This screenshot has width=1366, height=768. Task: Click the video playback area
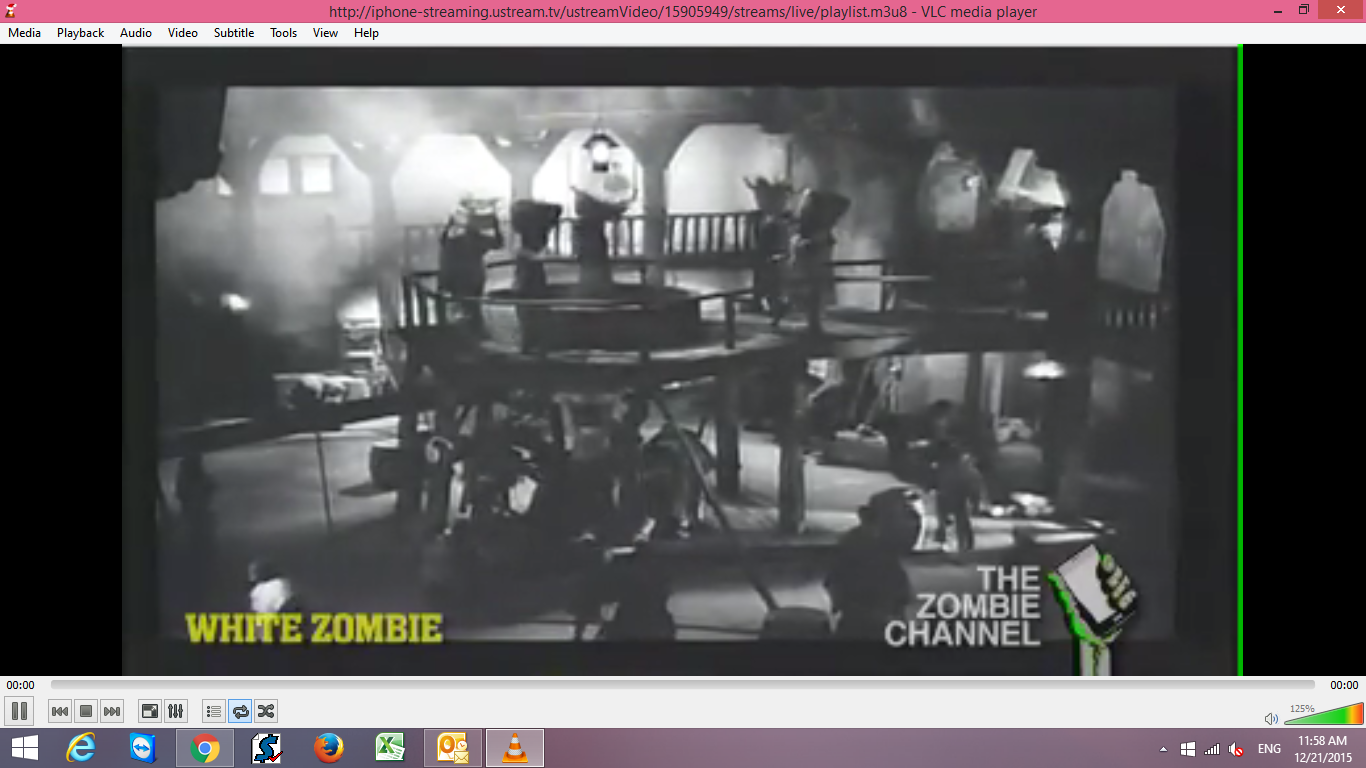point(682,360)
